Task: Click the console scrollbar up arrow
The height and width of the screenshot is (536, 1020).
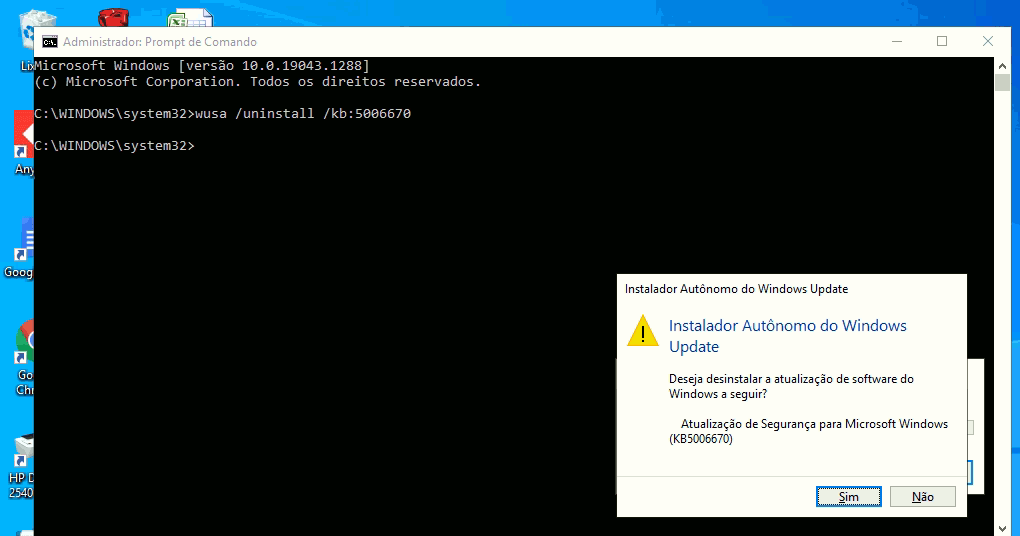Action: 1002,66
